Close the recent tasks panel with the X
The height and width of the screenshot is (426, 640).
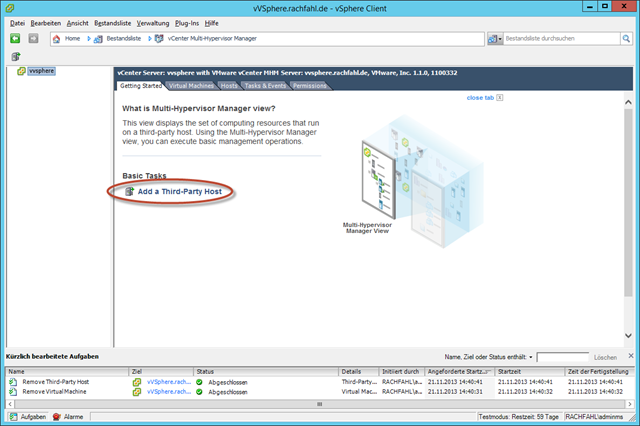(x=631, y=356)
